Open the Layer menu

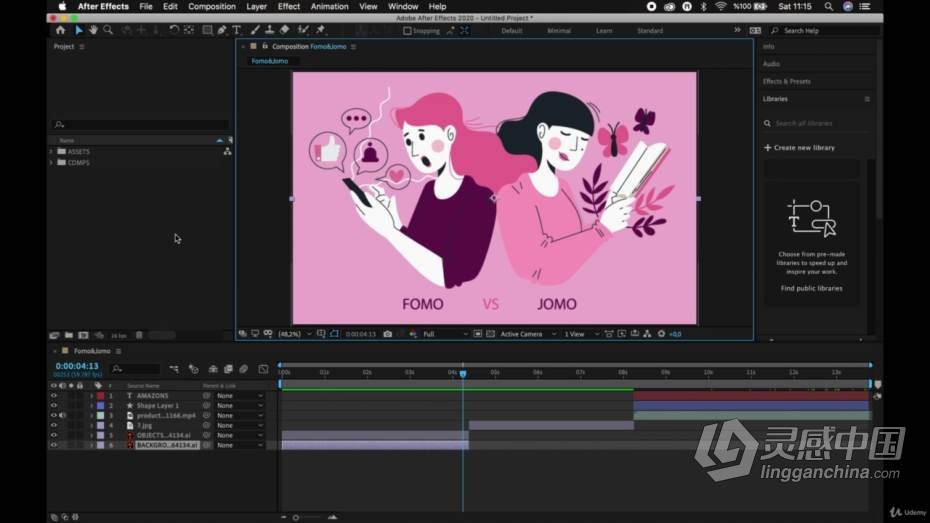(256, 7)
